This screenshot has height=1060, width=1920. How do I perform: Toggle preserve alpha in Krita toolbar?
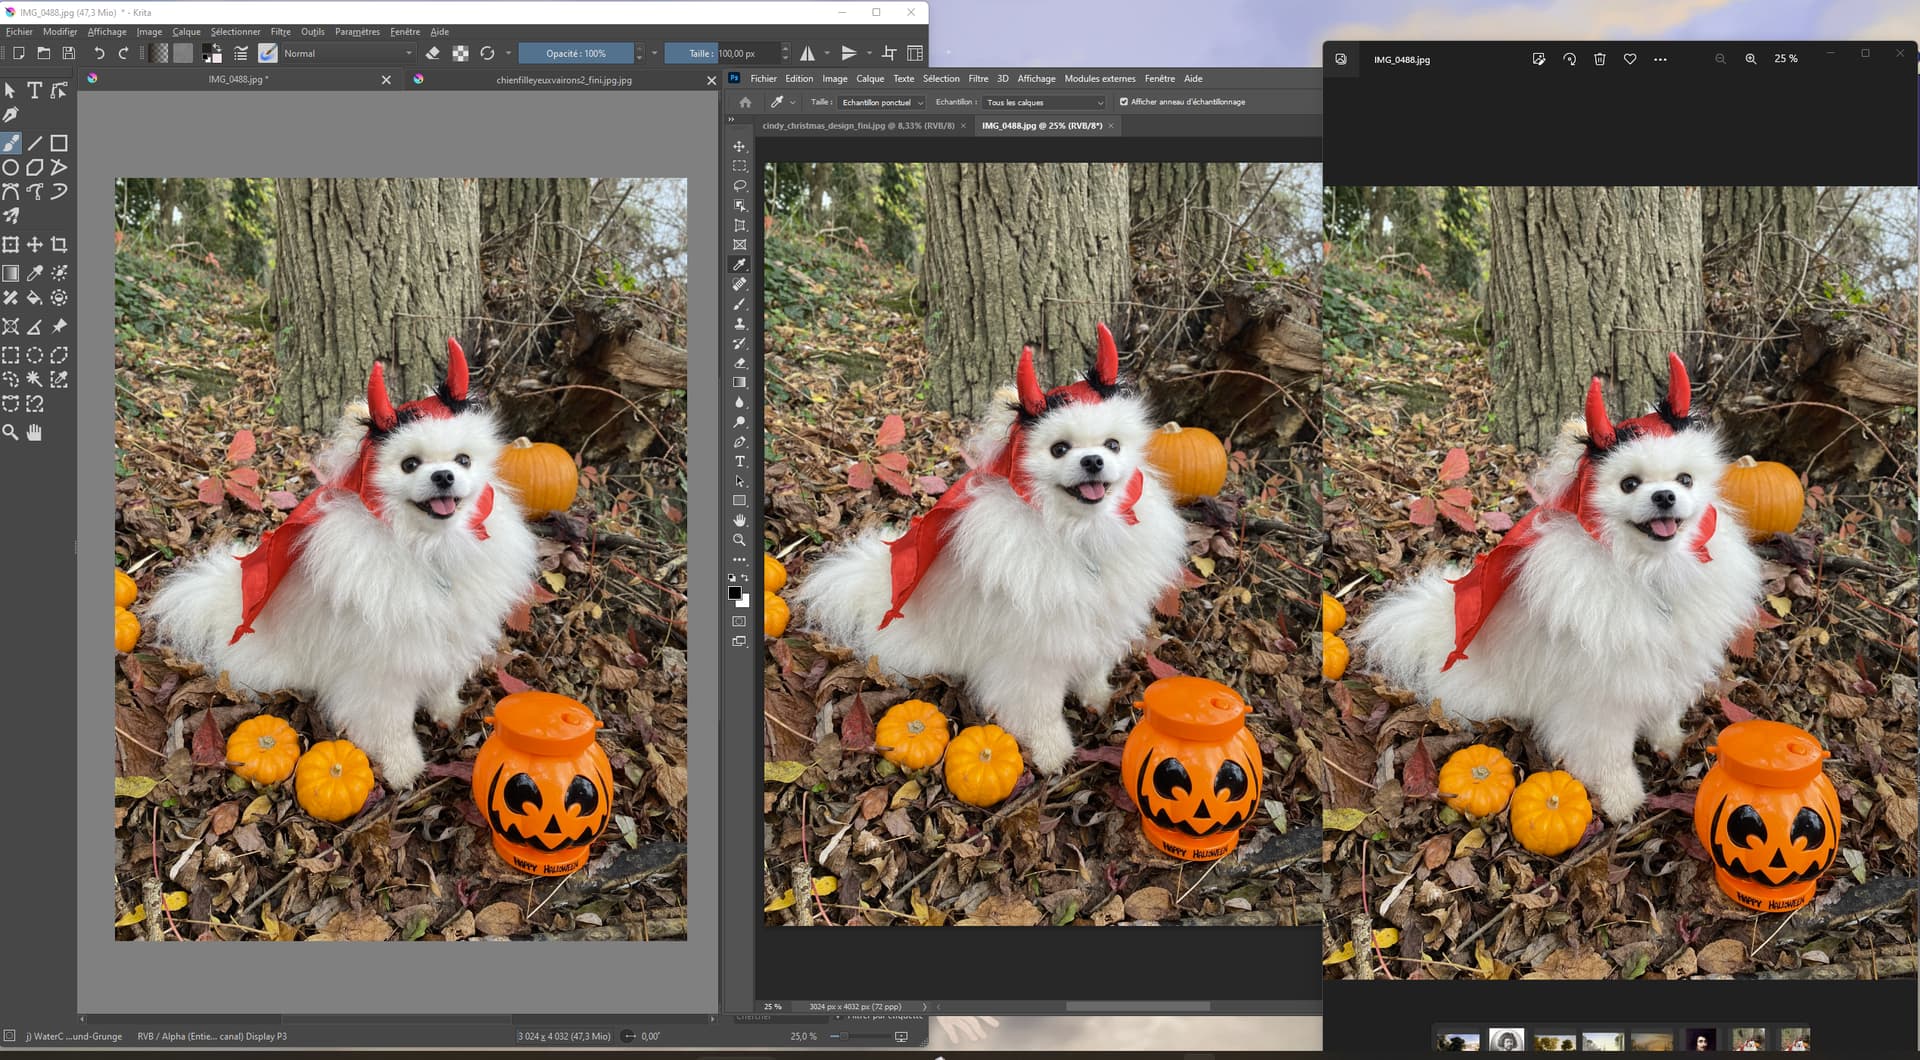pos(460,54)
